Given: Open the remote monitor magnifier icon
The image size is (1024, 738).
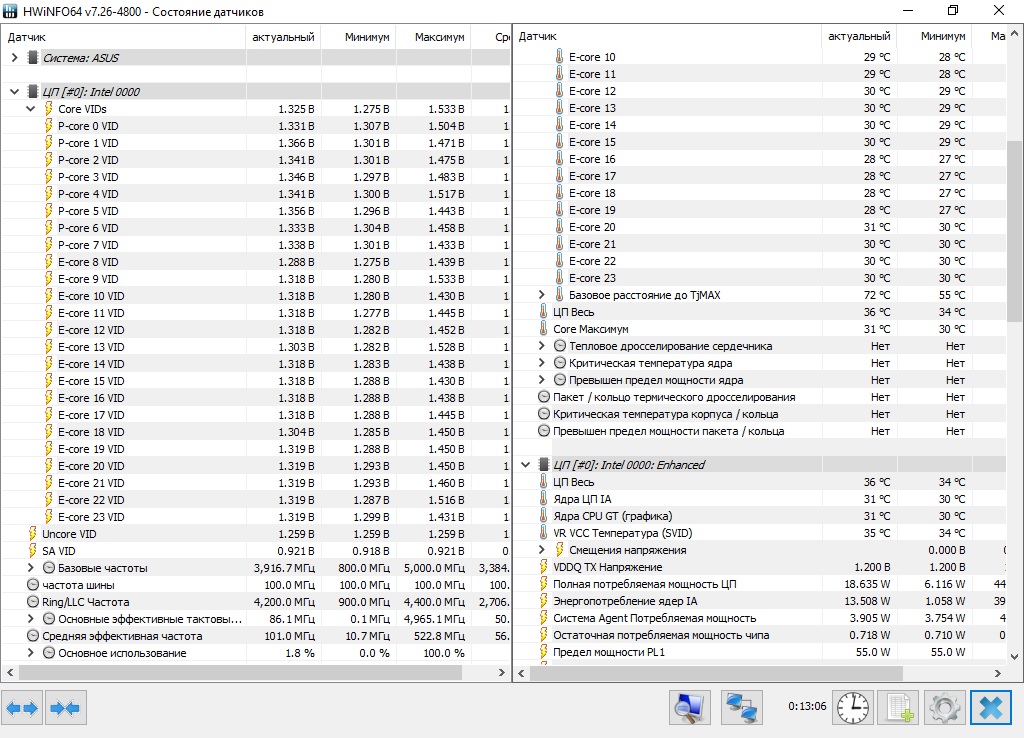Looking at the screenshot, I should click(690, 708).
